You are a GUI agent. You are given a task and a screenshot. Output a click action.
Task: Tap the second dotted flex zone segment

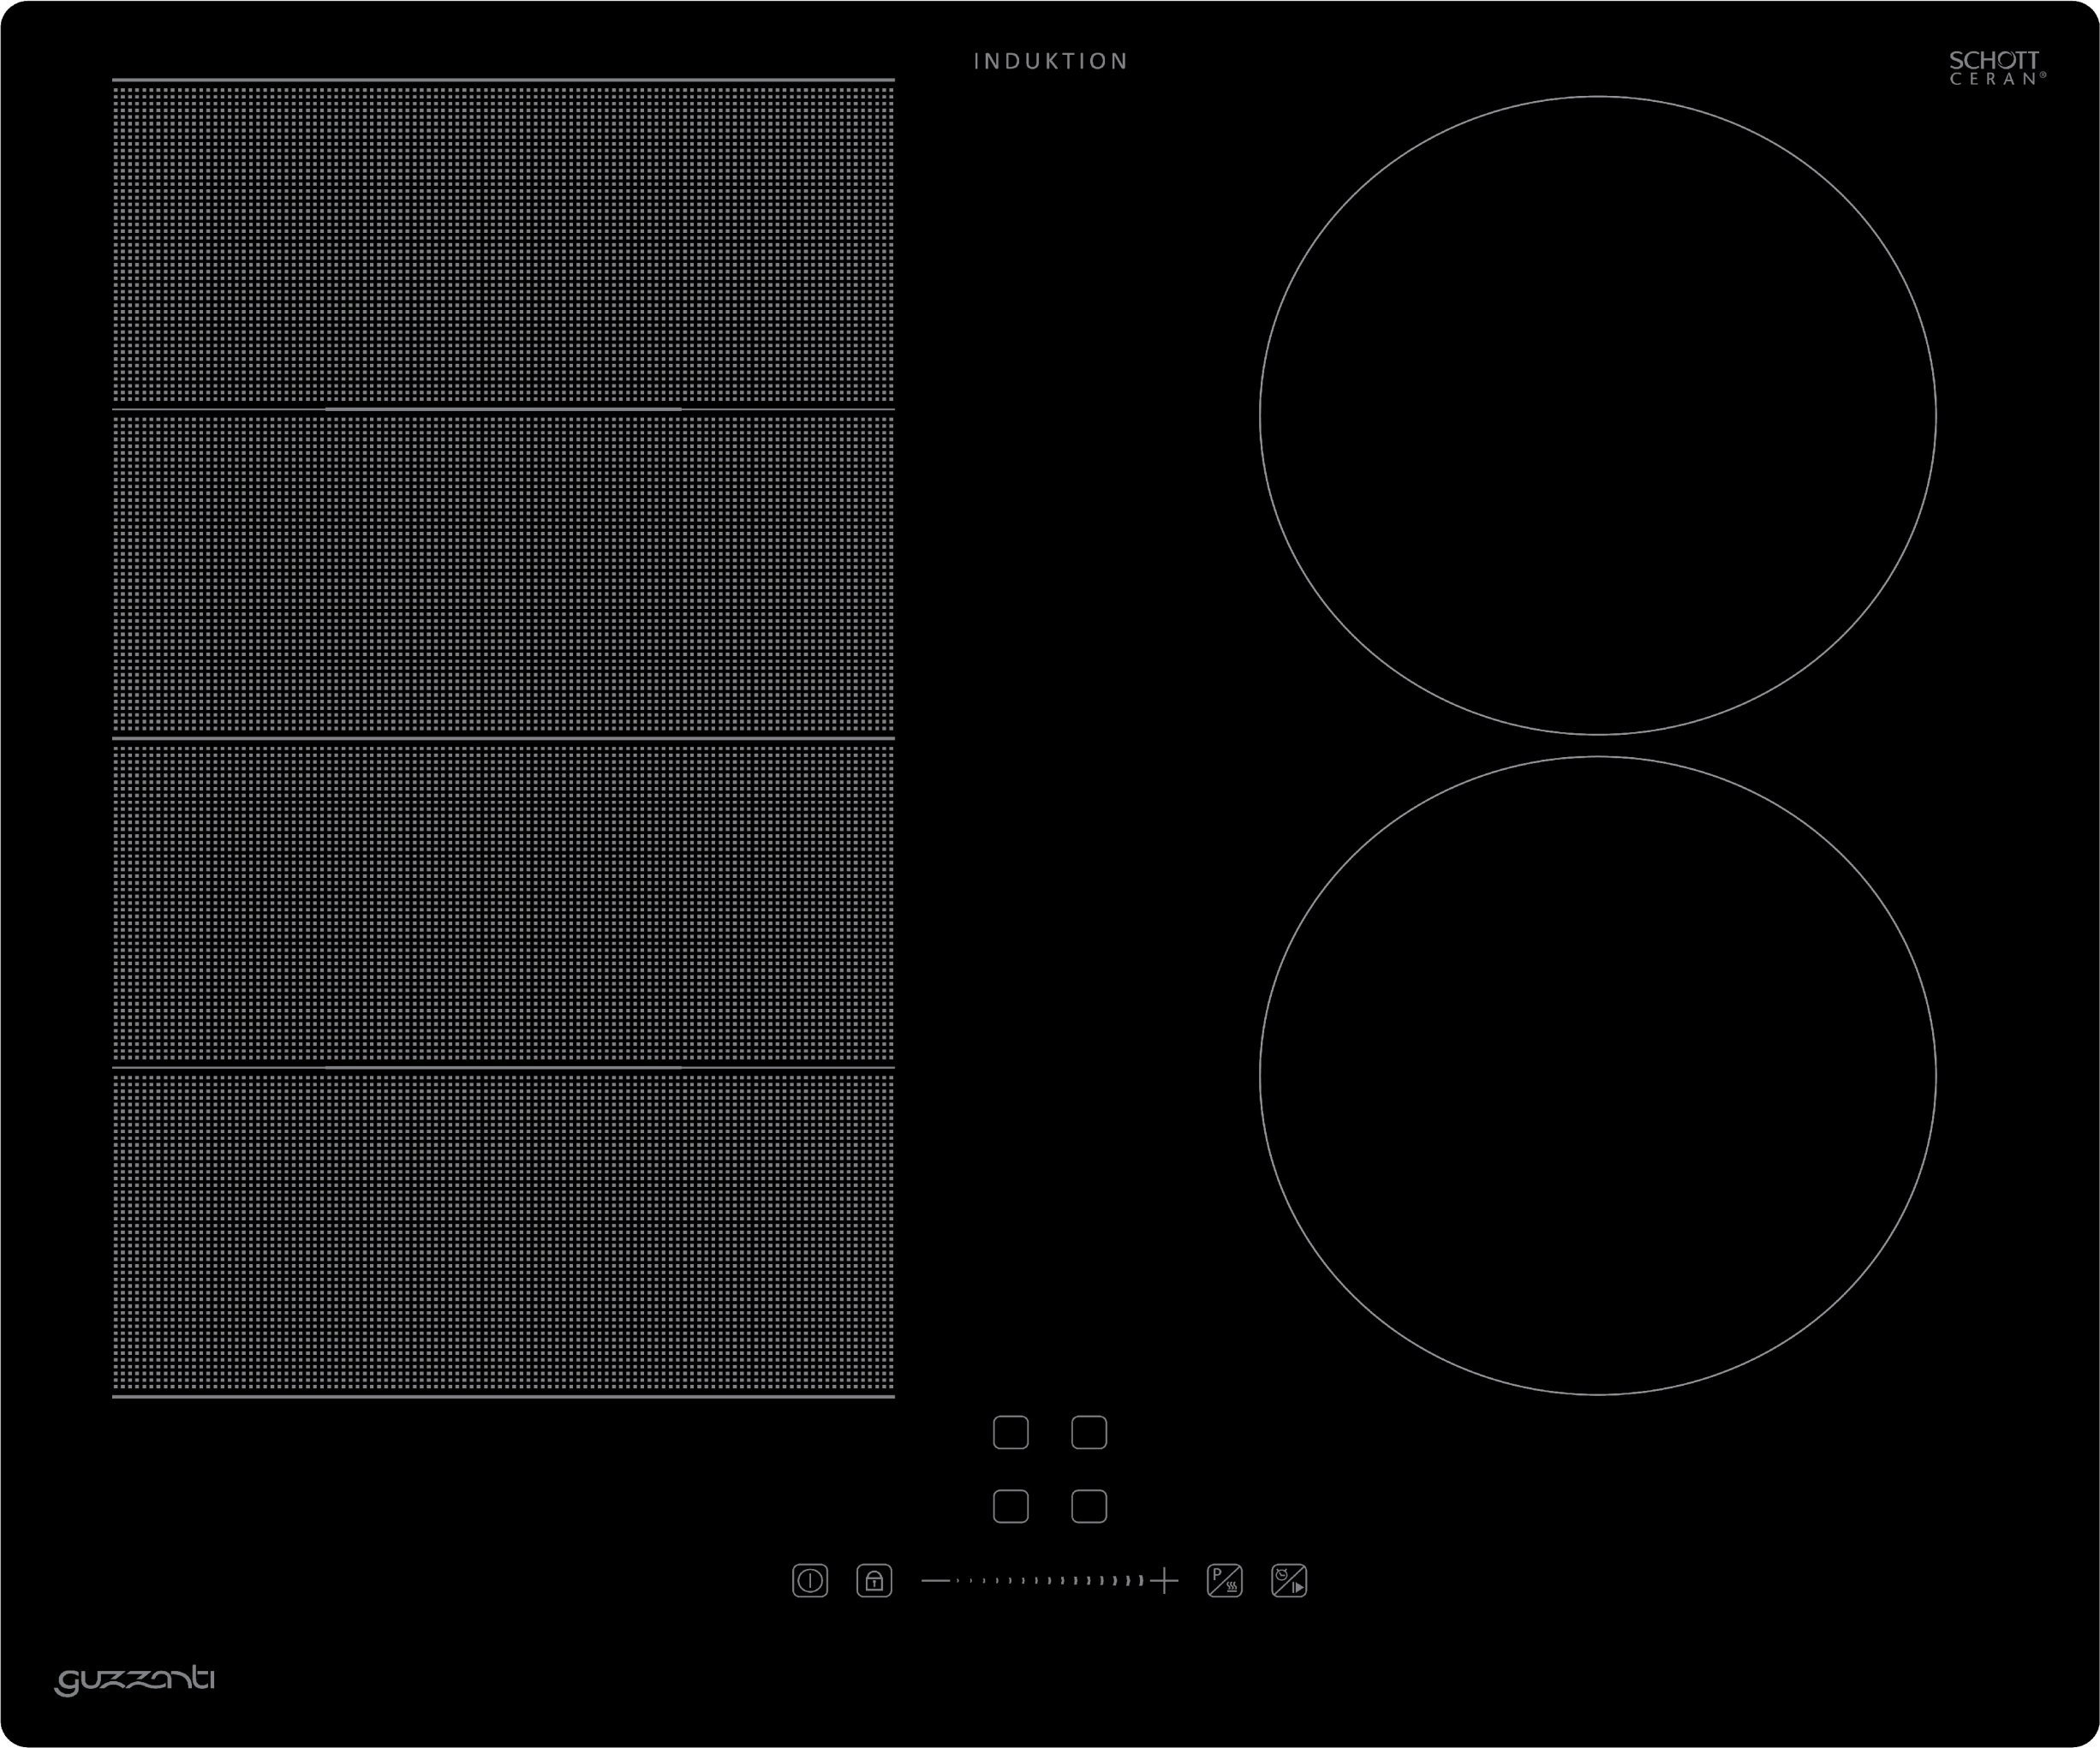pos(503,573)
